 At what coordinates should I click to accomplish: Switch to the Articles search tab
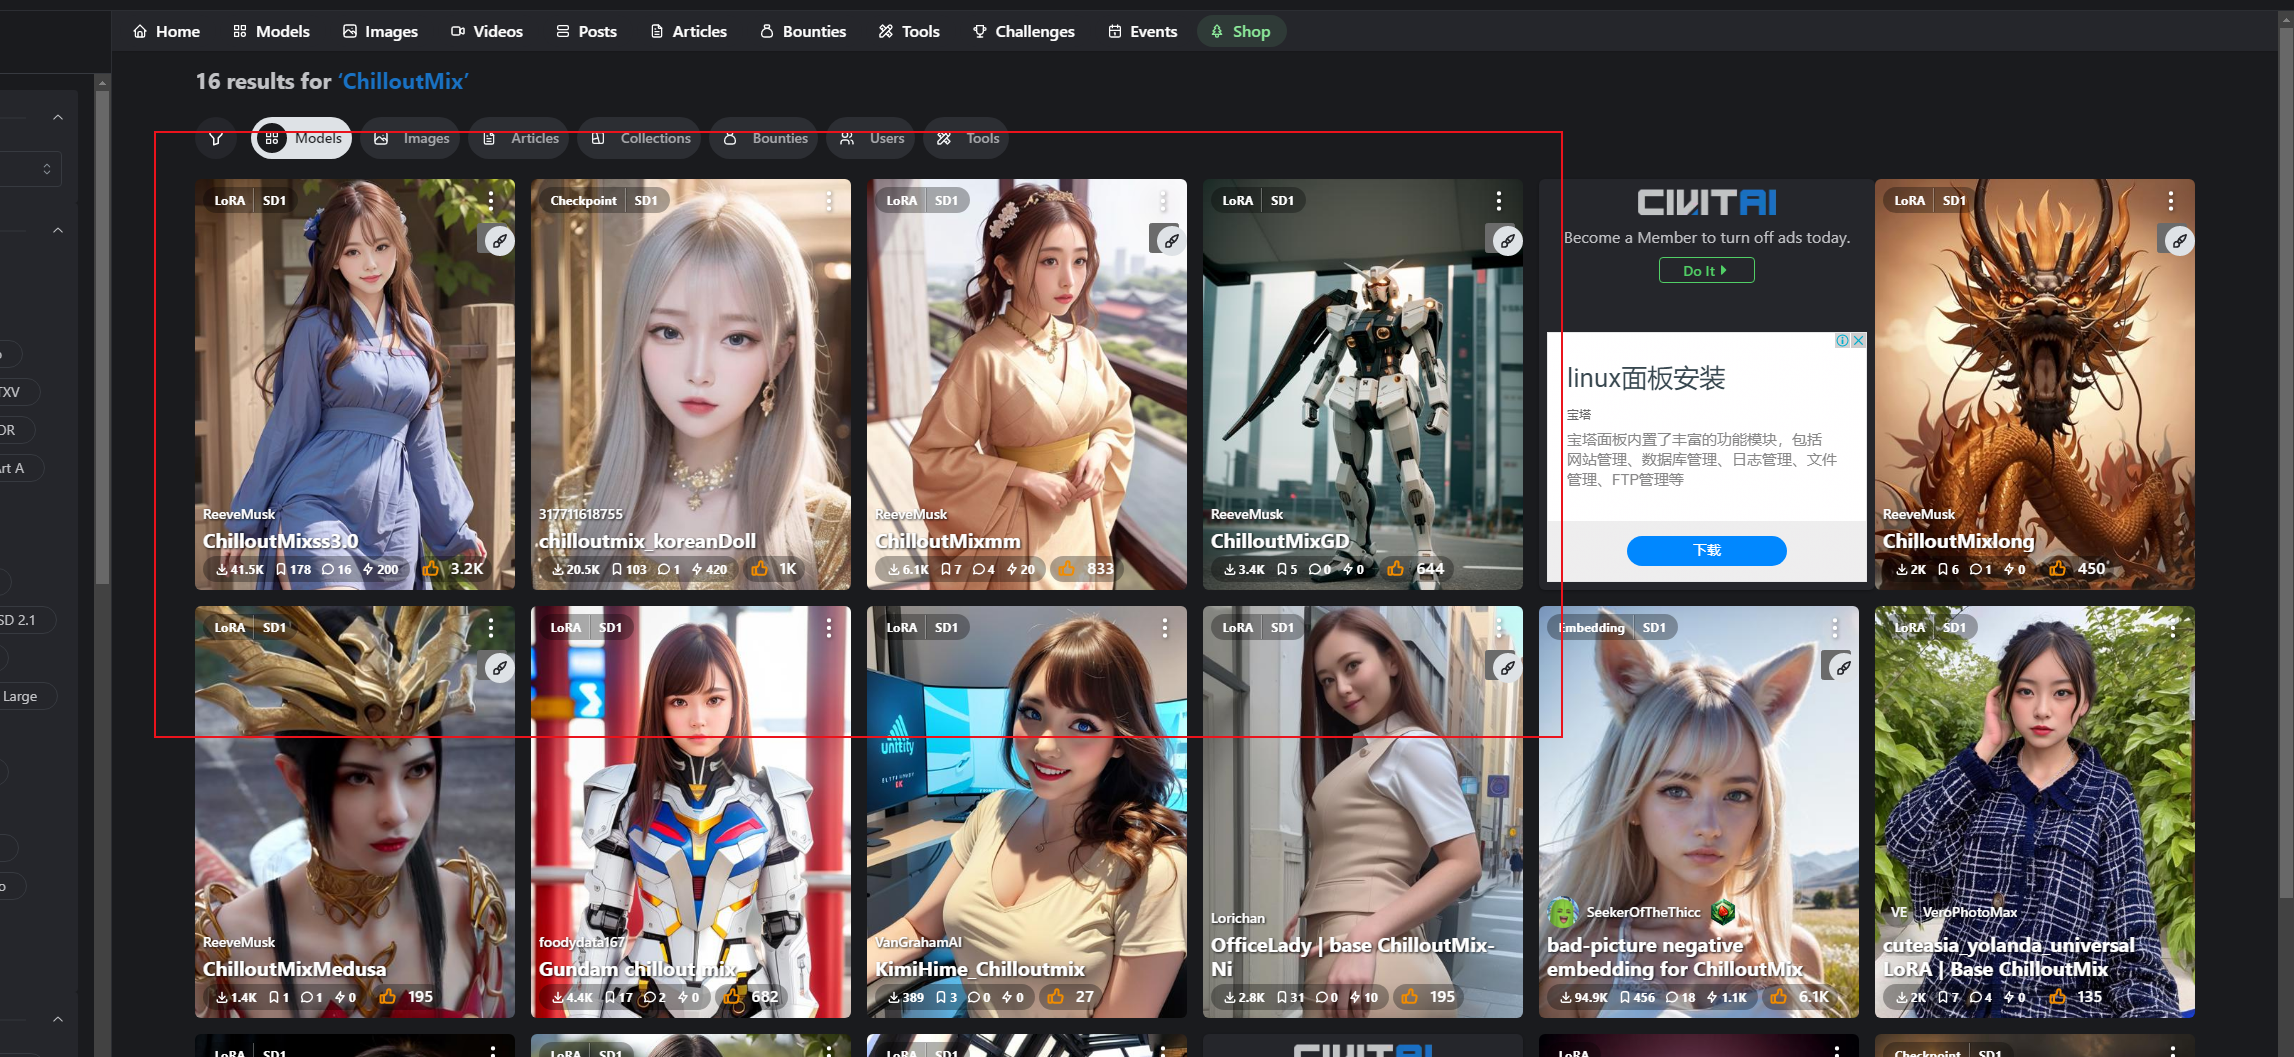(x=520, y=138)
